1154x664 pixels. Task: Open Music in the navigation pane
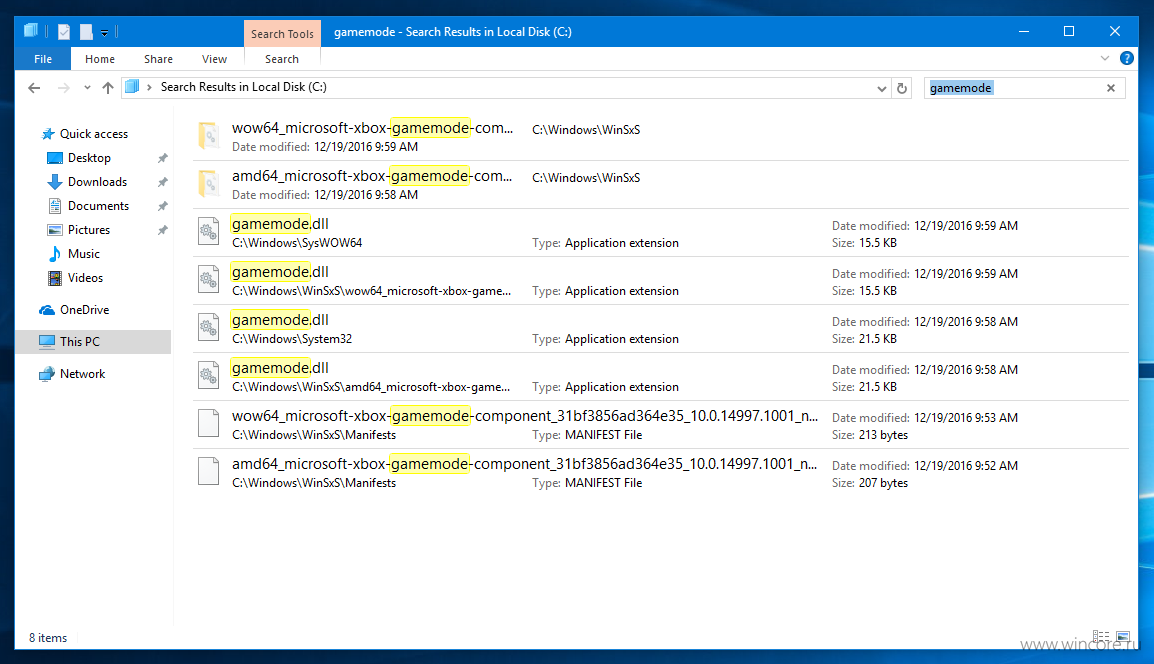click(83, 254)
